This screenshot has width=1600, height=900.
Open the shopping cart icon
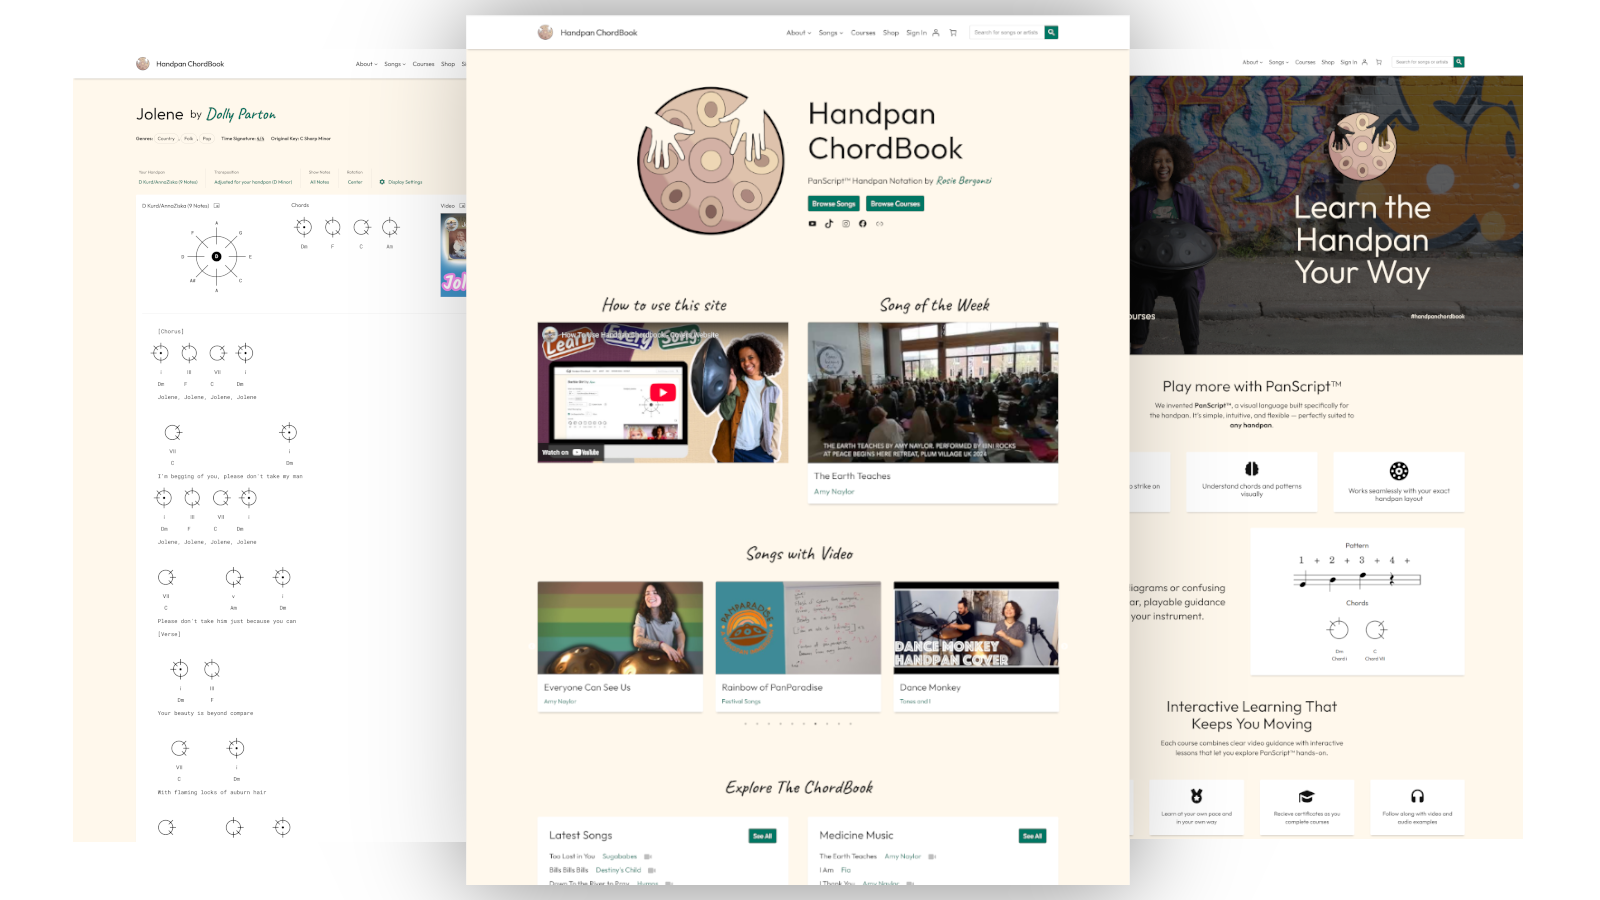tap(953, 32)
